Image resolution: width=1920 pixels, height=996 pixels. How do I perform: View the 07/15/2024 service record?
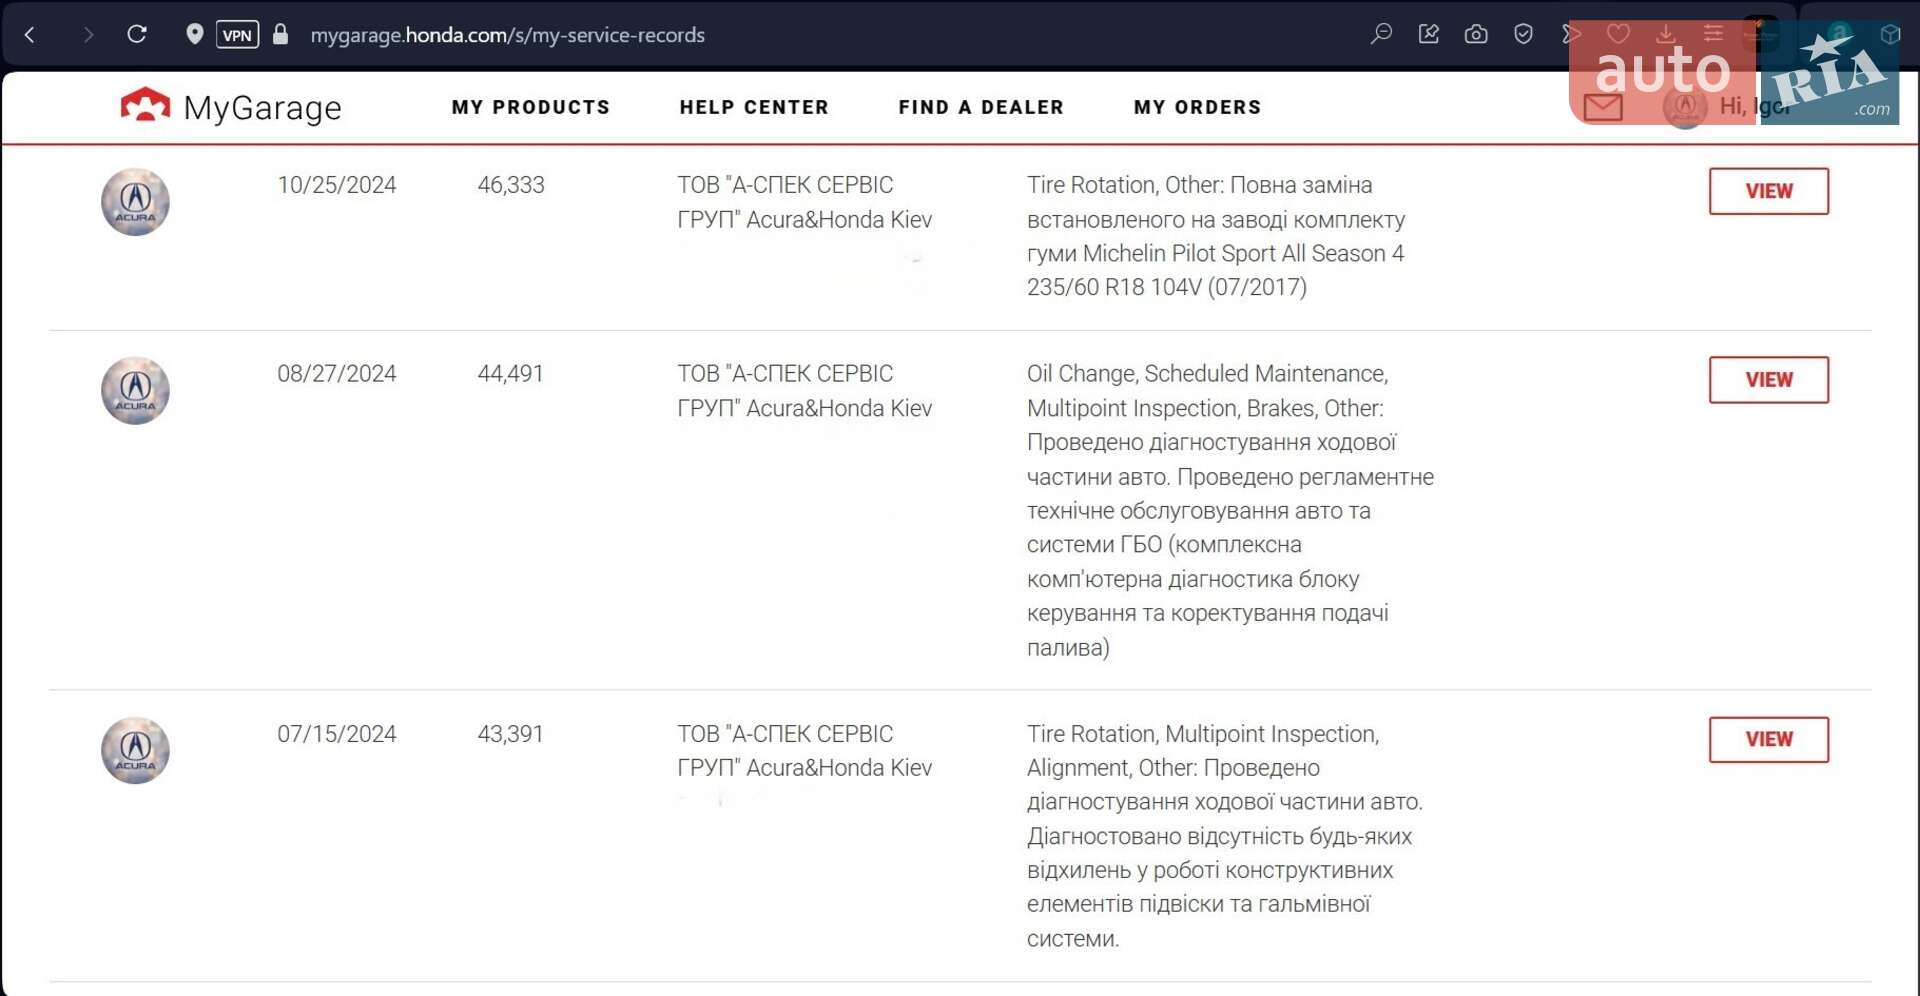pos(1768,739)
